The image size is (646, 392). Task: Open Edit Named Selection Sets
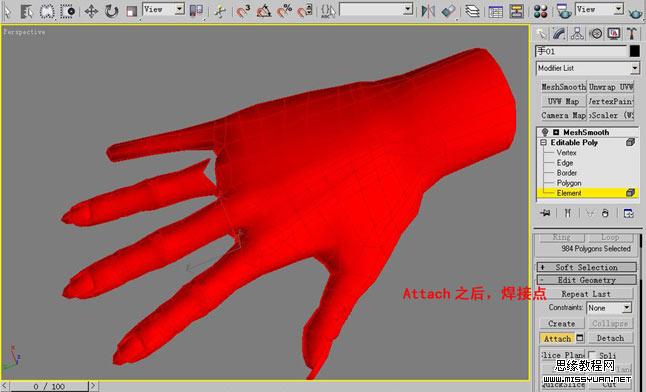tap(328, 11)
